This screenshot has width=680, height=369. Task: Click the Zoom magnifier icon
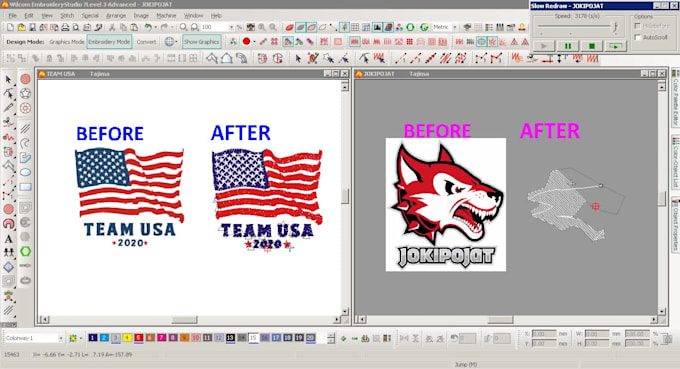[183, 27]
